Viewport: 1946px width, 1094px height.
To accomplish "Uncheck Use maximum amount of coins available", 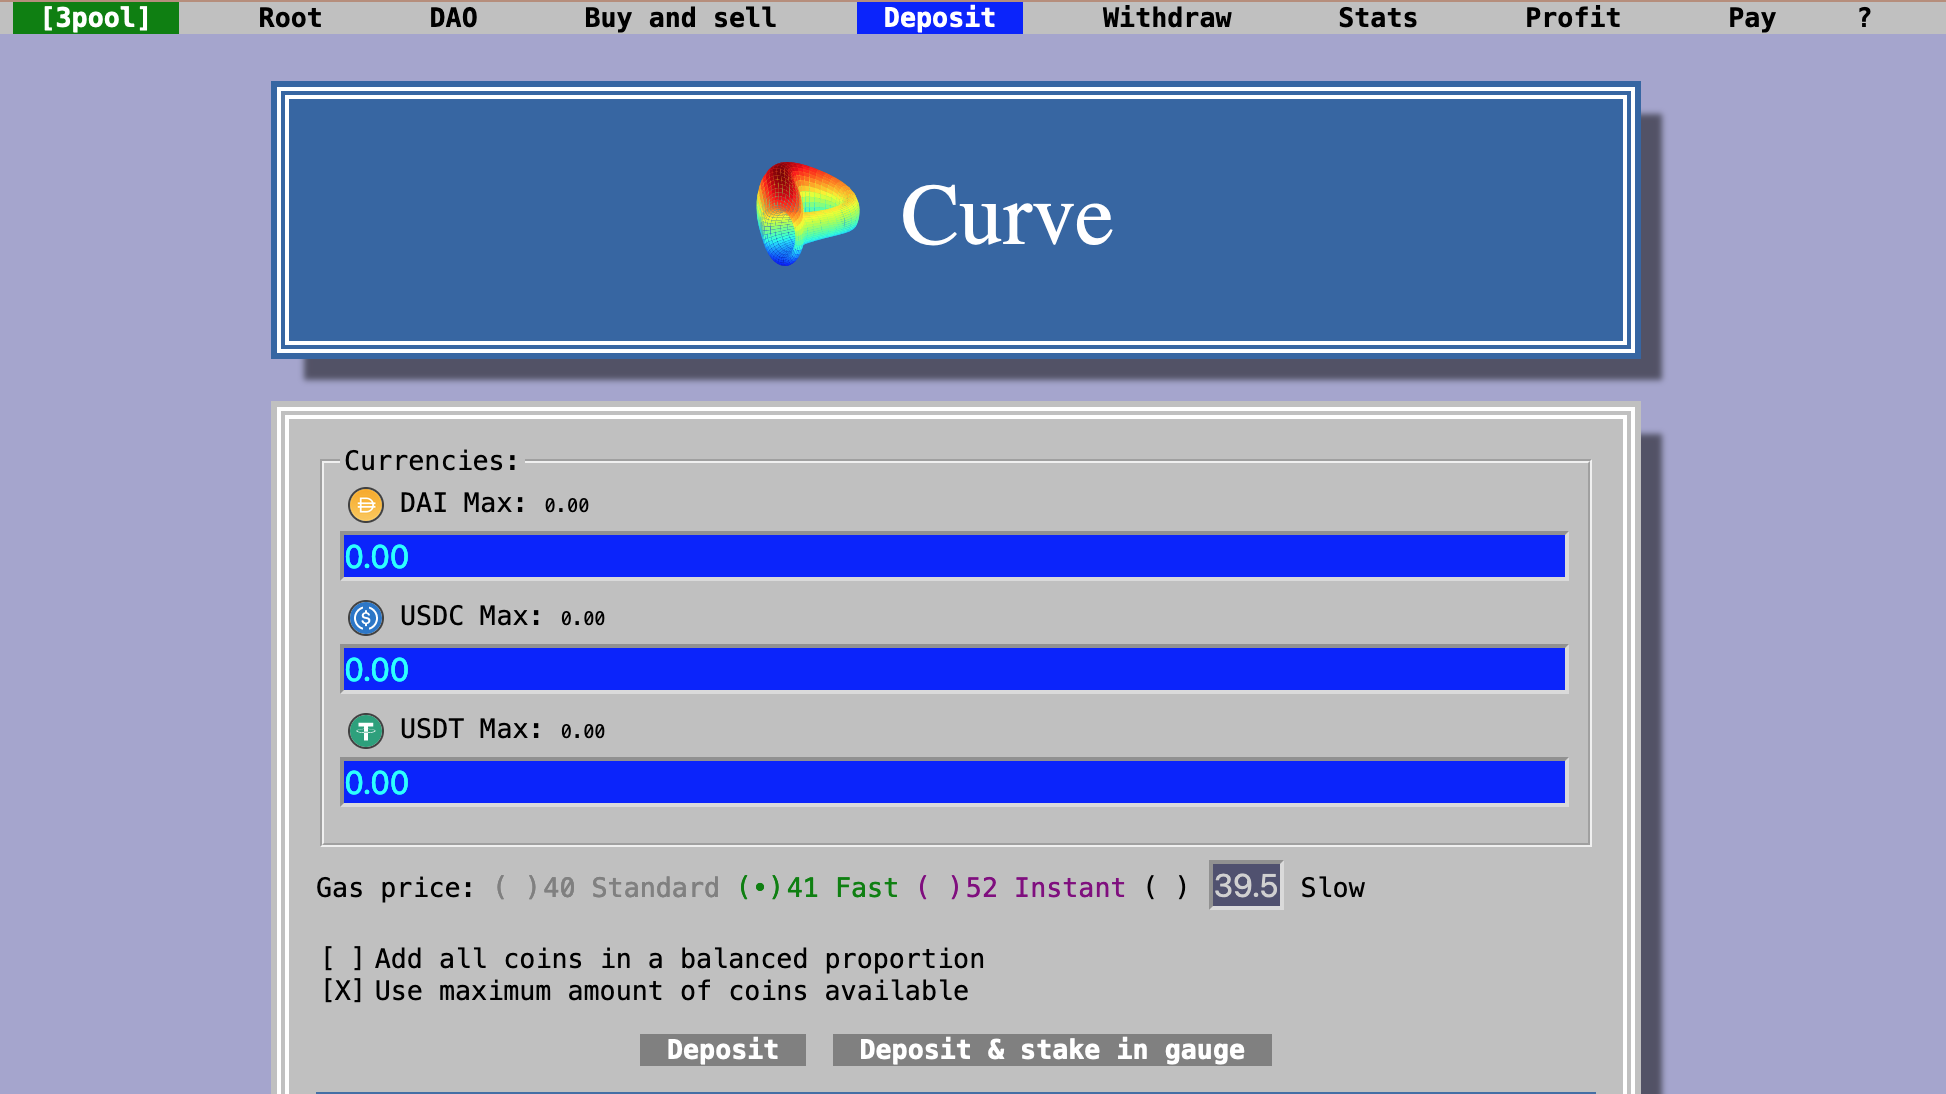I will click(342, 991).
